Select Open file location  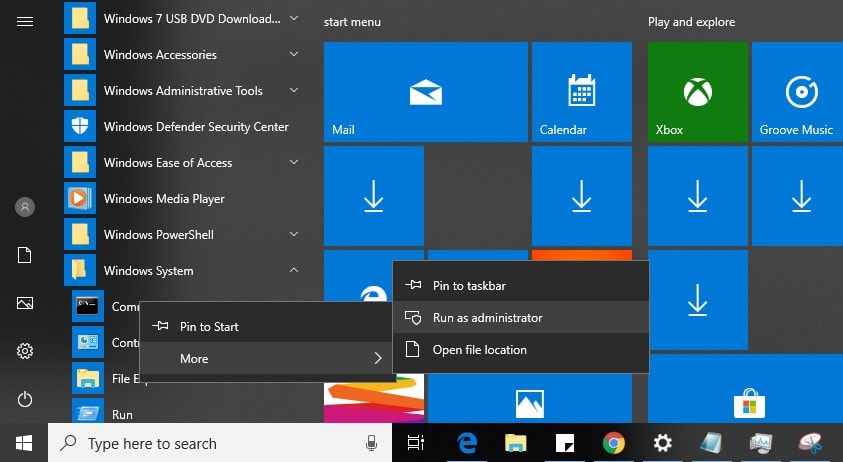pyautogui.click(x=479, y=350)
